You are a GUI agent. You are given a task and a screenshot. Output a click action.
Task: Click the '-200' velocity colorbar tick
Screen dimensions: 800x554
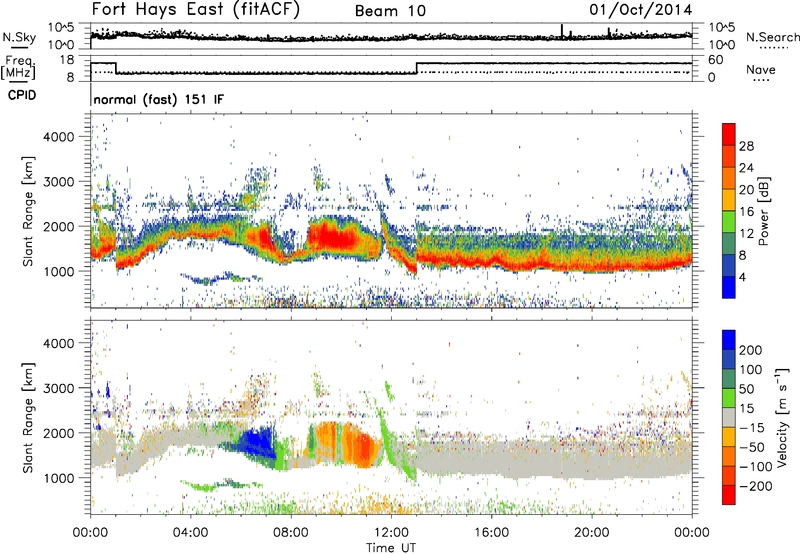756,486
